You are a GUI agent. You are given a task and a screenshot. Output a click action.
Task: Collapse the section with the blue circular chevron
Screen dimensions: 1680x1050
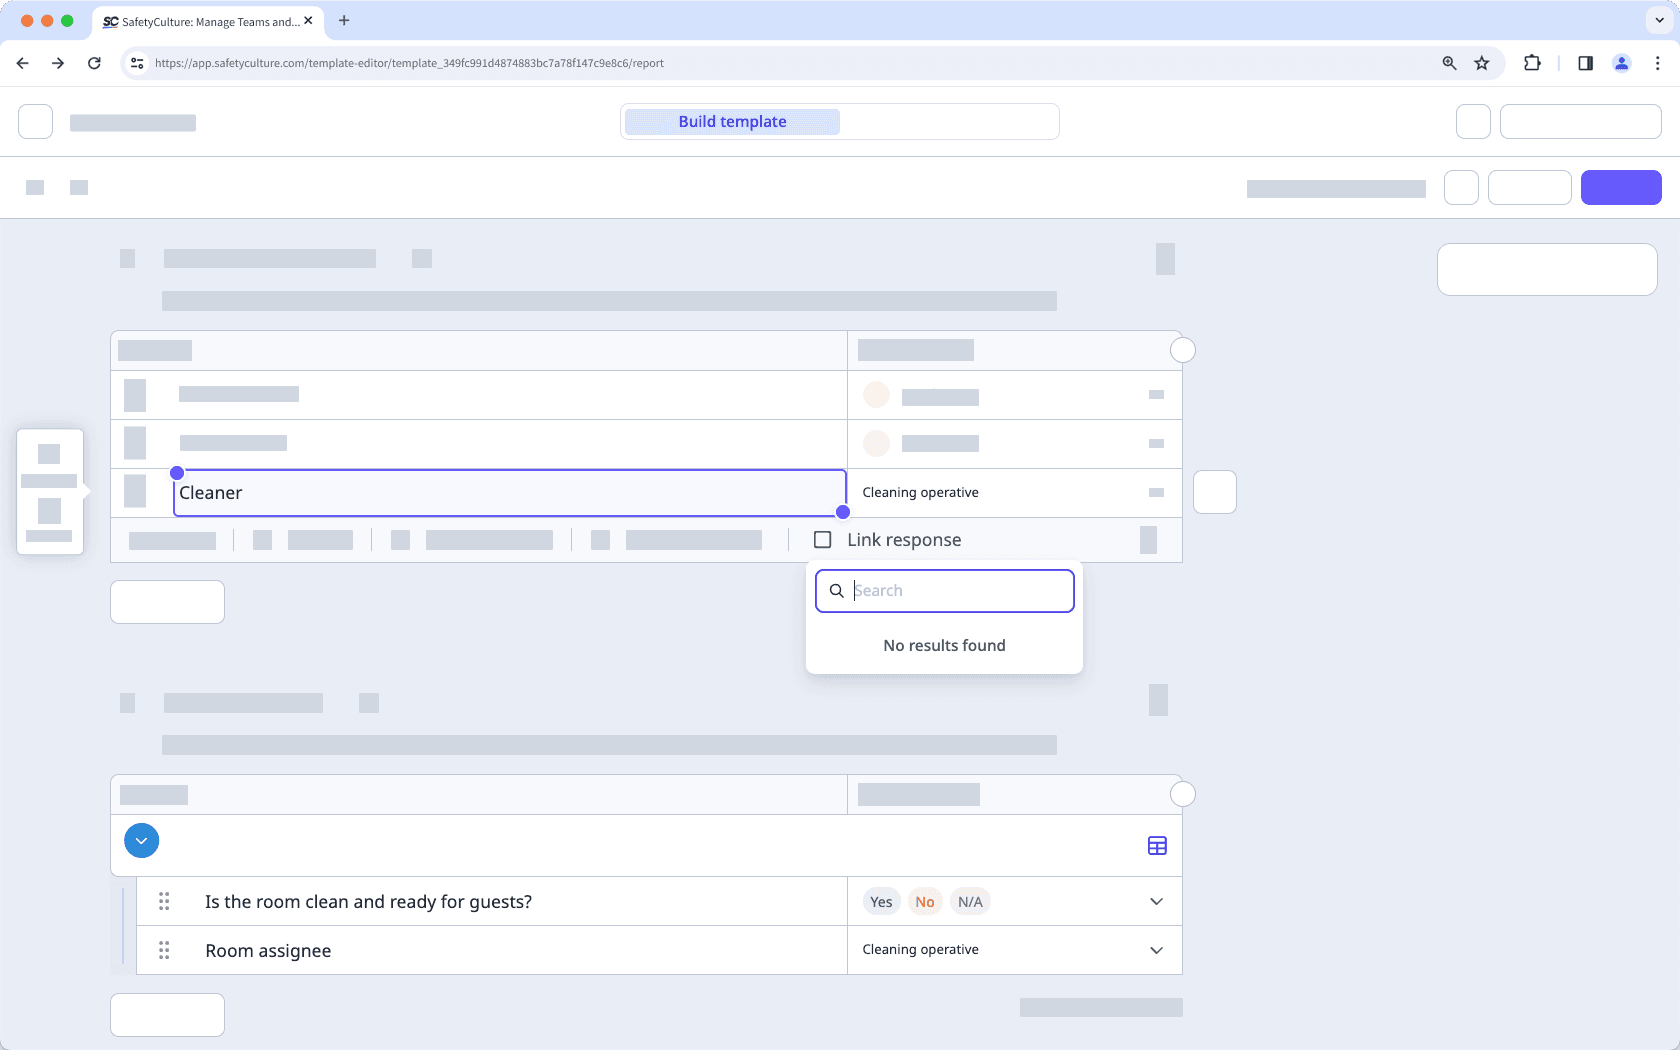[x=141, y=840]
